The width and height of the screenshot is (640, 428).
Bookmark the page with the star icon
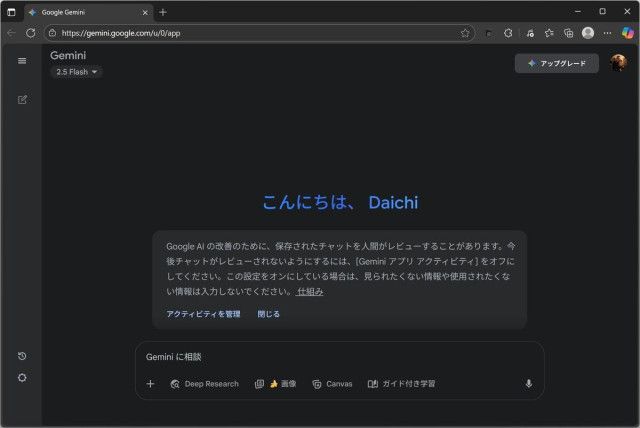[x=465, y=33]
